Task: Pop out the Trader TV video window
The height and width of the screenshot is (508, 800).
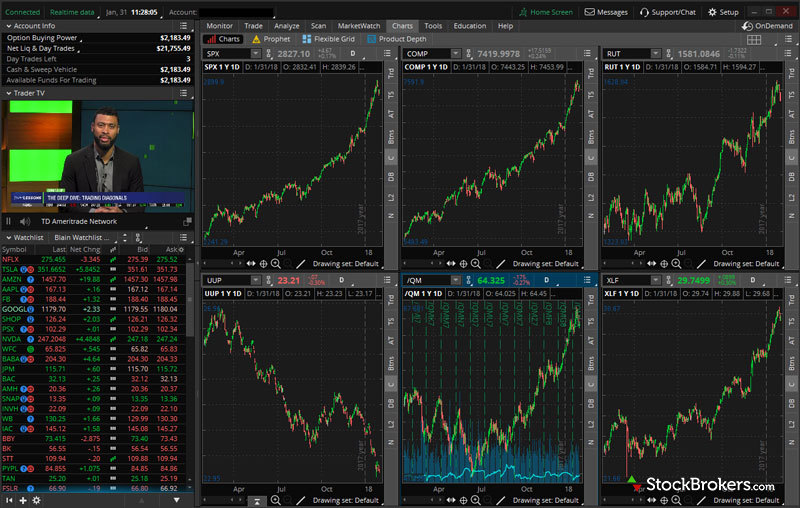Action: click(x=187, y=221)
